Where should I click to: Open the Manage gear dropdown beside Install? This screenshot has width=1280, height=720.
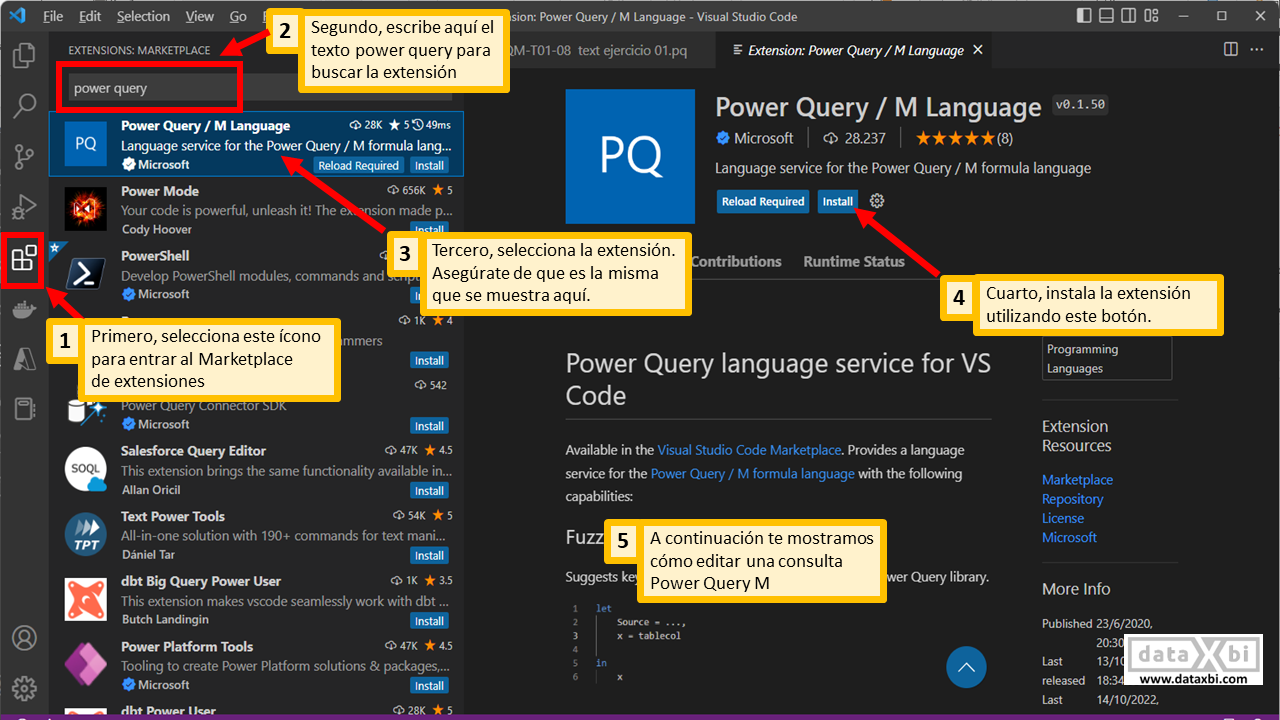point(877,201)
